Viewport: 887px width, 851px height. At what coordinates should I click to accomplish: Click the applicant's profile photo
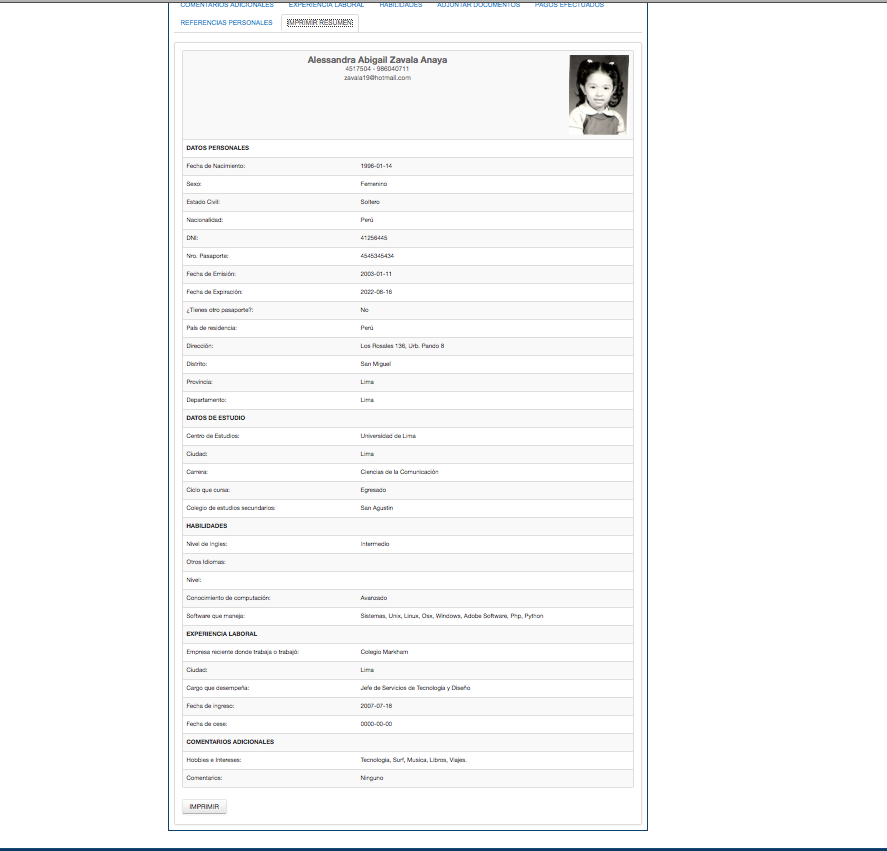[x=598, y=94]
